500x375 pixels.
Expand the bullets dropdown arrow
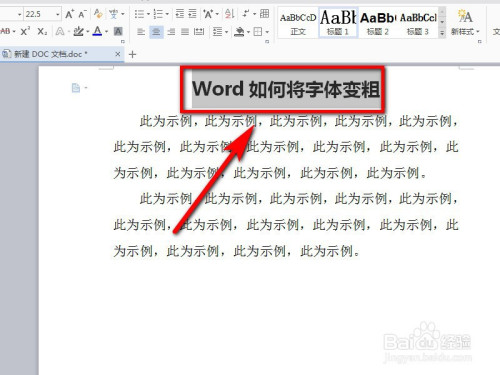(148, 14)
